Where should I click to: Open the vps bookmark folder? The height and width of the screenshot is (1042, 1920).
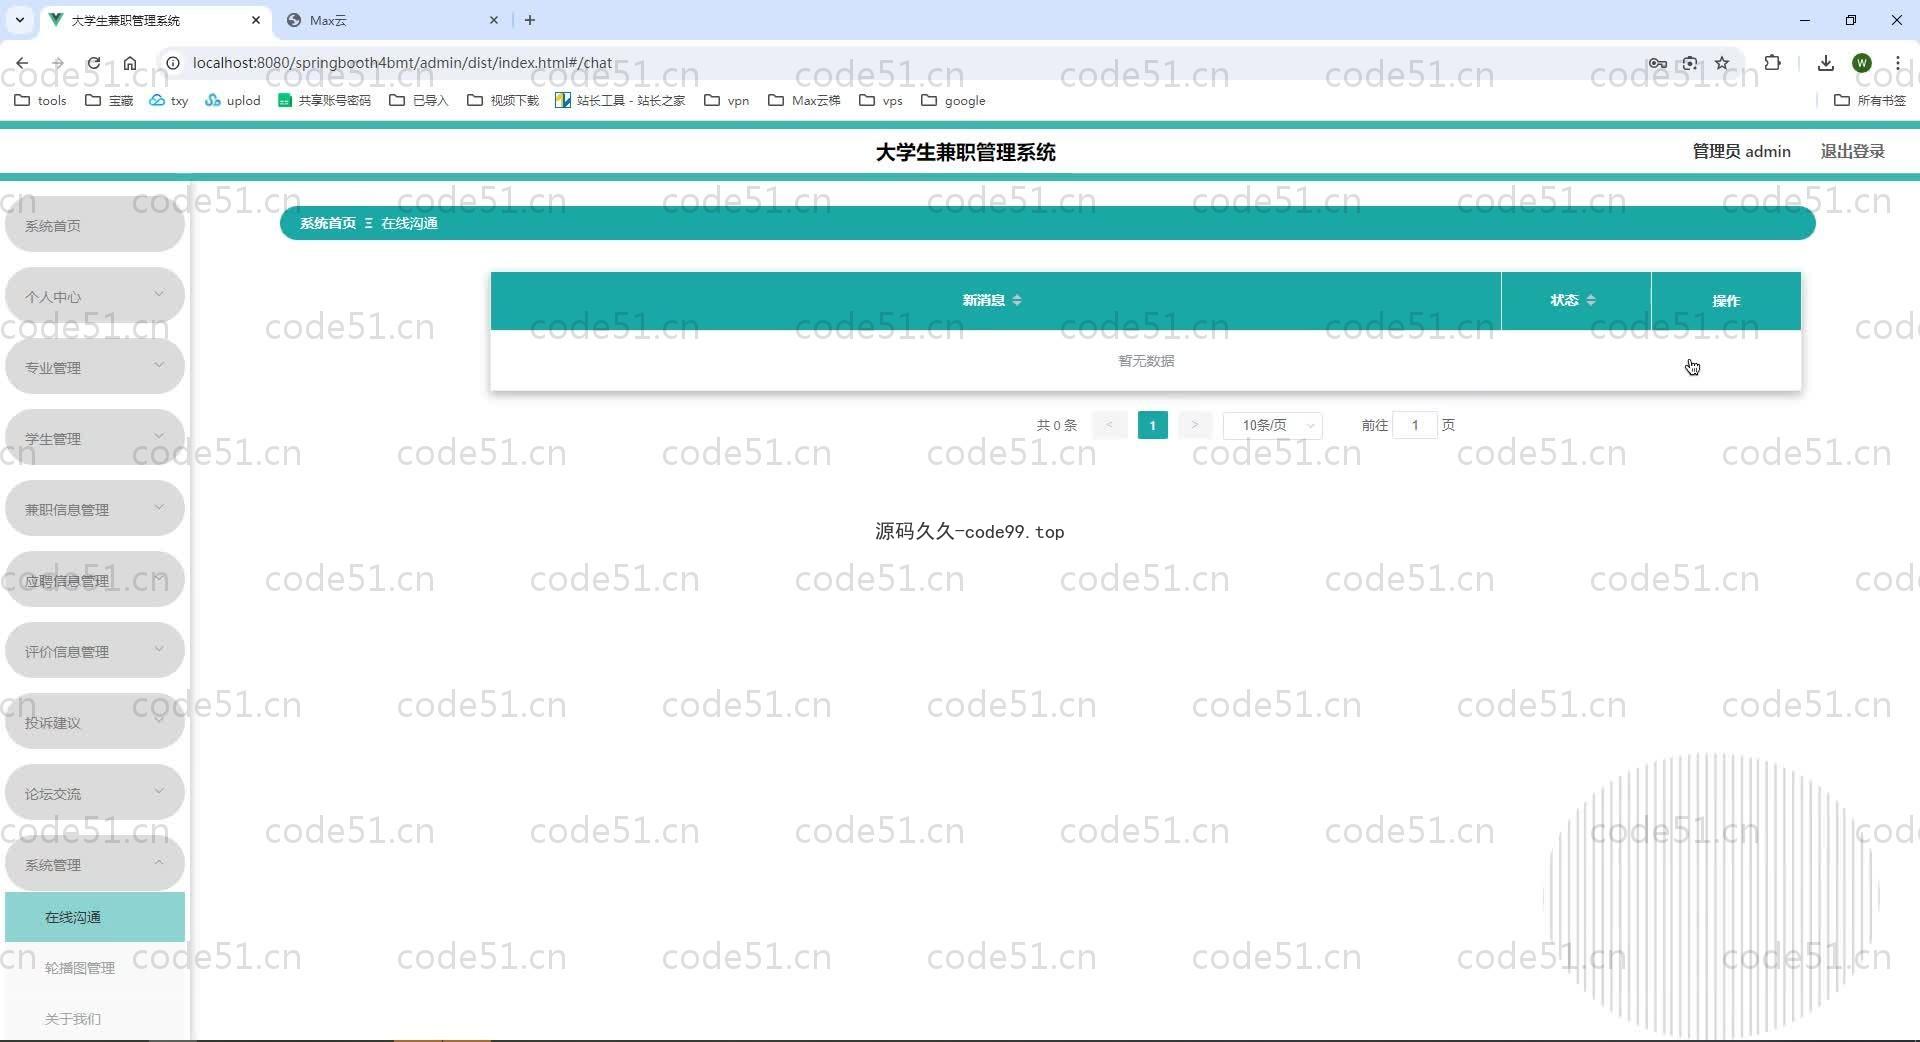click(881, 100)
